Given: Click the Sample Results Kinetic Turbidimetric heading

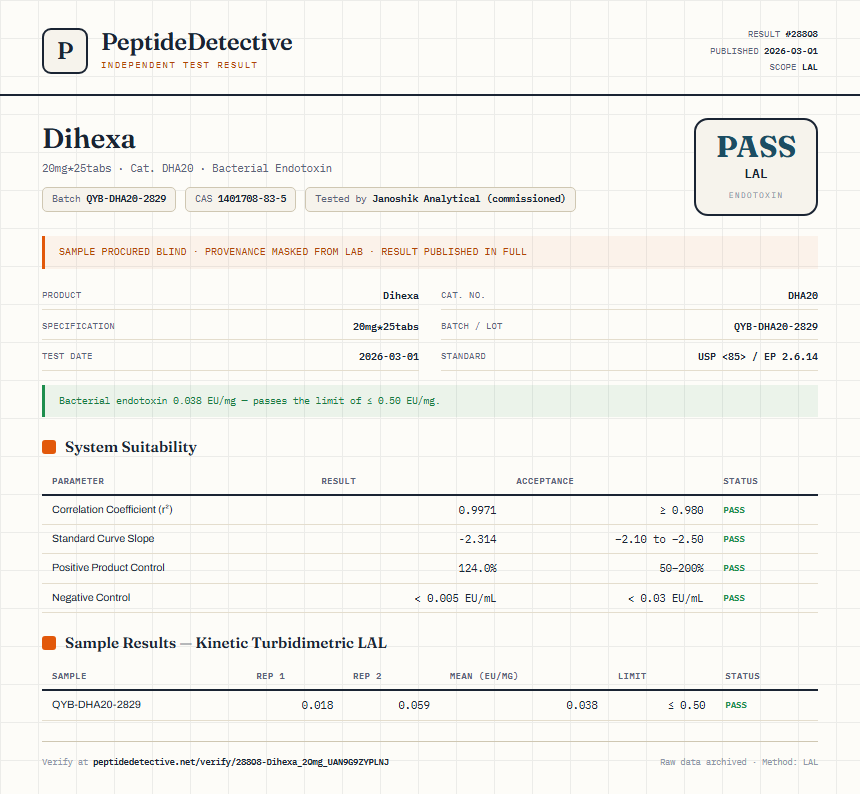Looking at the screenshot, I should click(226, 643).
